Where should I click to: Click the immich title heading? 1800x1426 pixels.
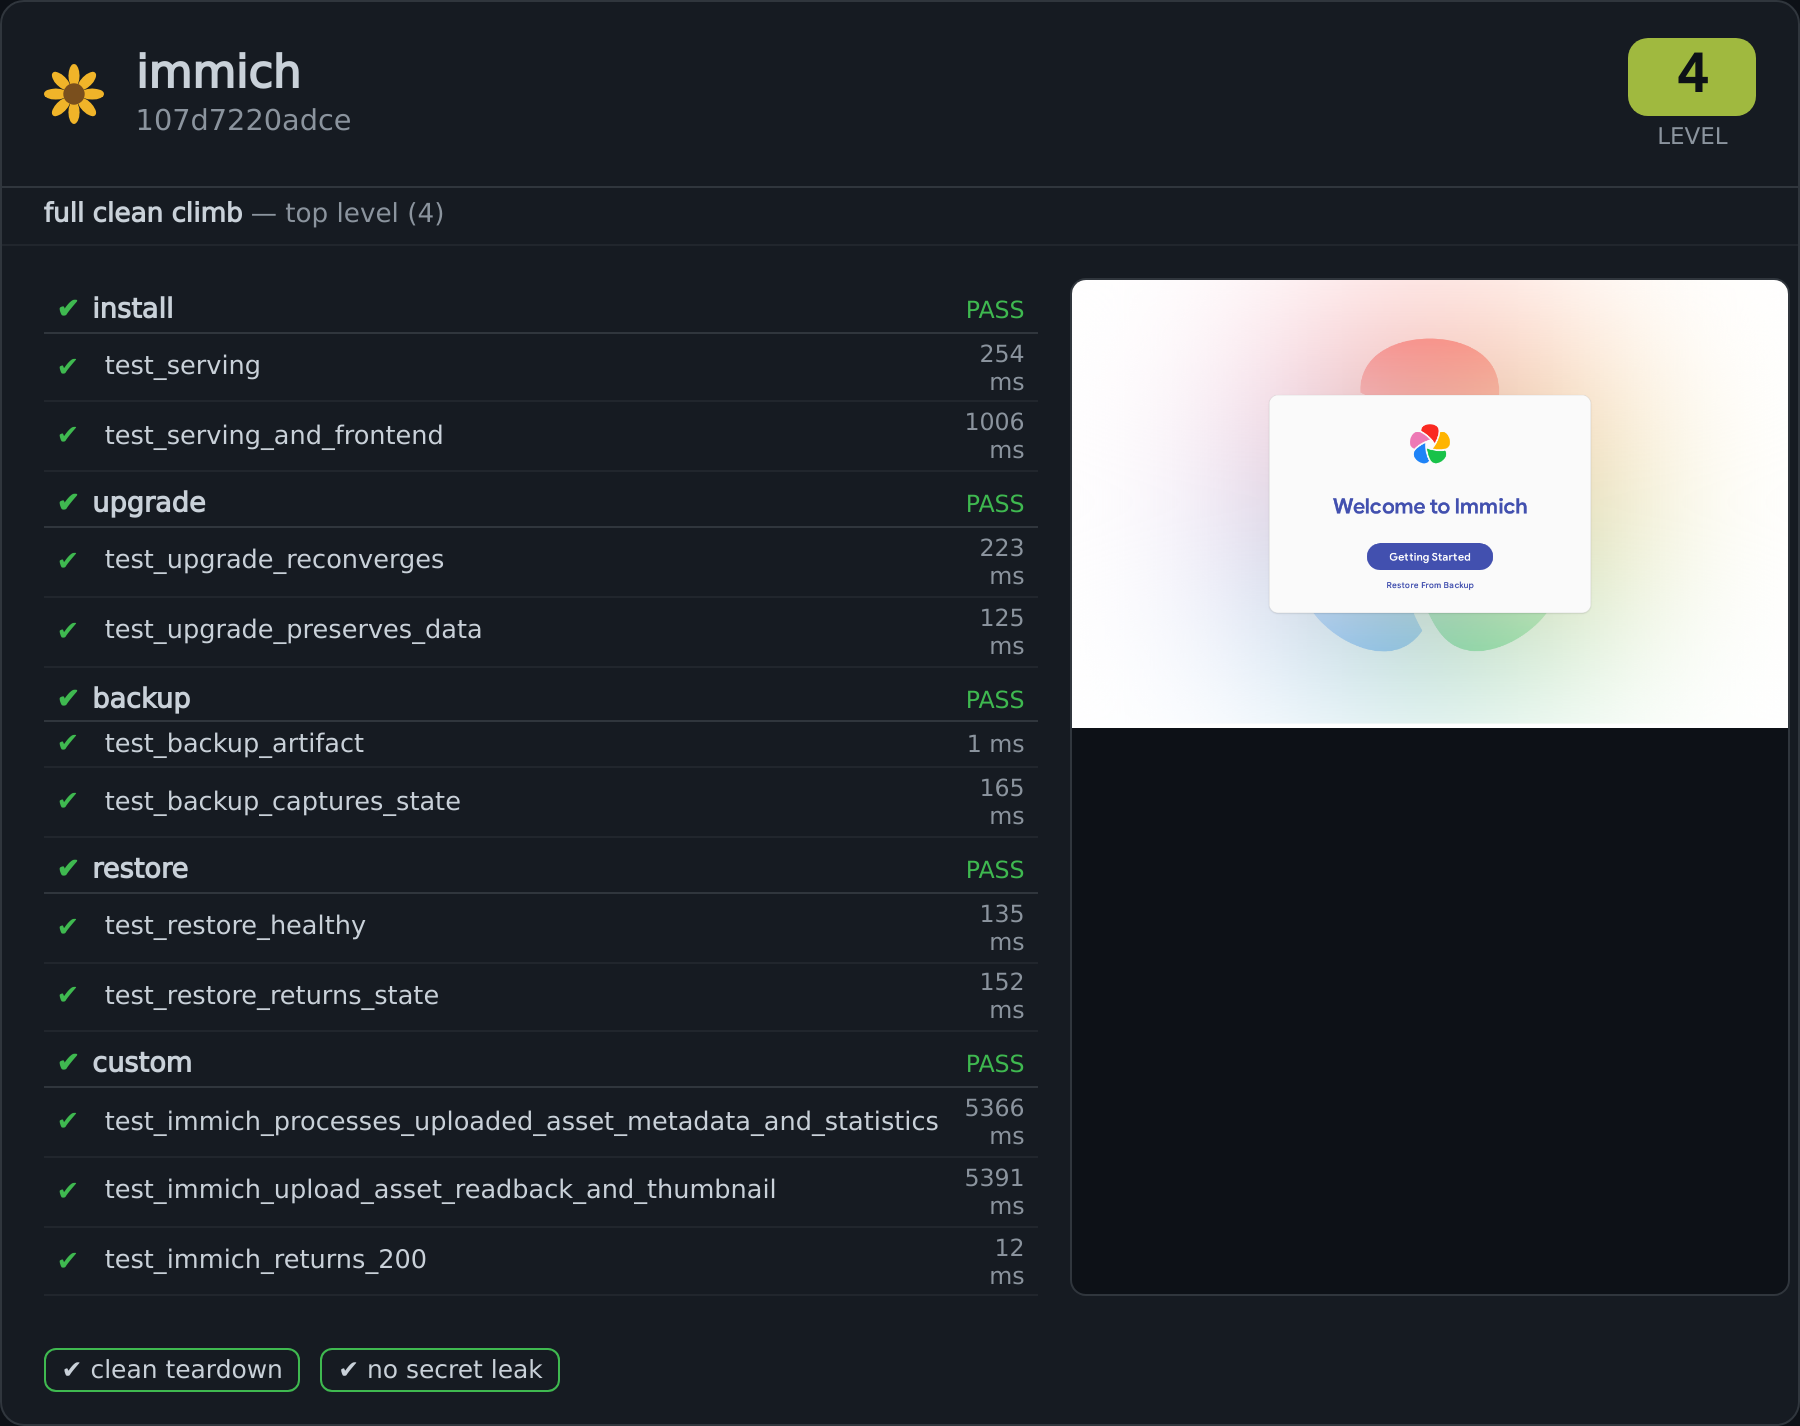point(218,72)
